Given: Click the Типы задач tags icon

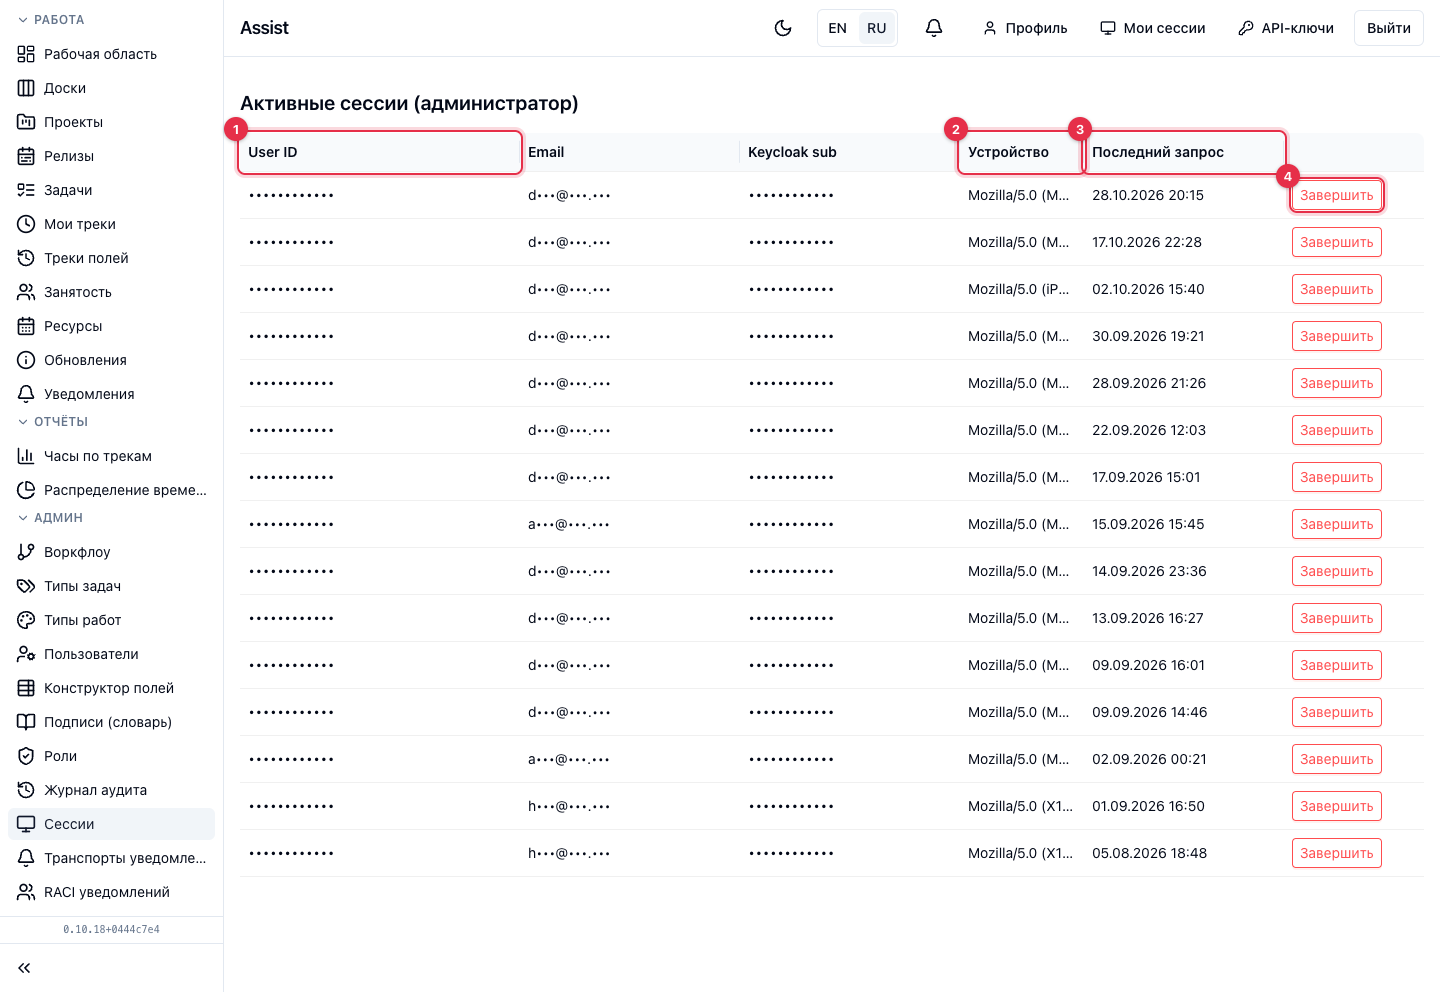Looking at the screenshot, I should [26, 586].
